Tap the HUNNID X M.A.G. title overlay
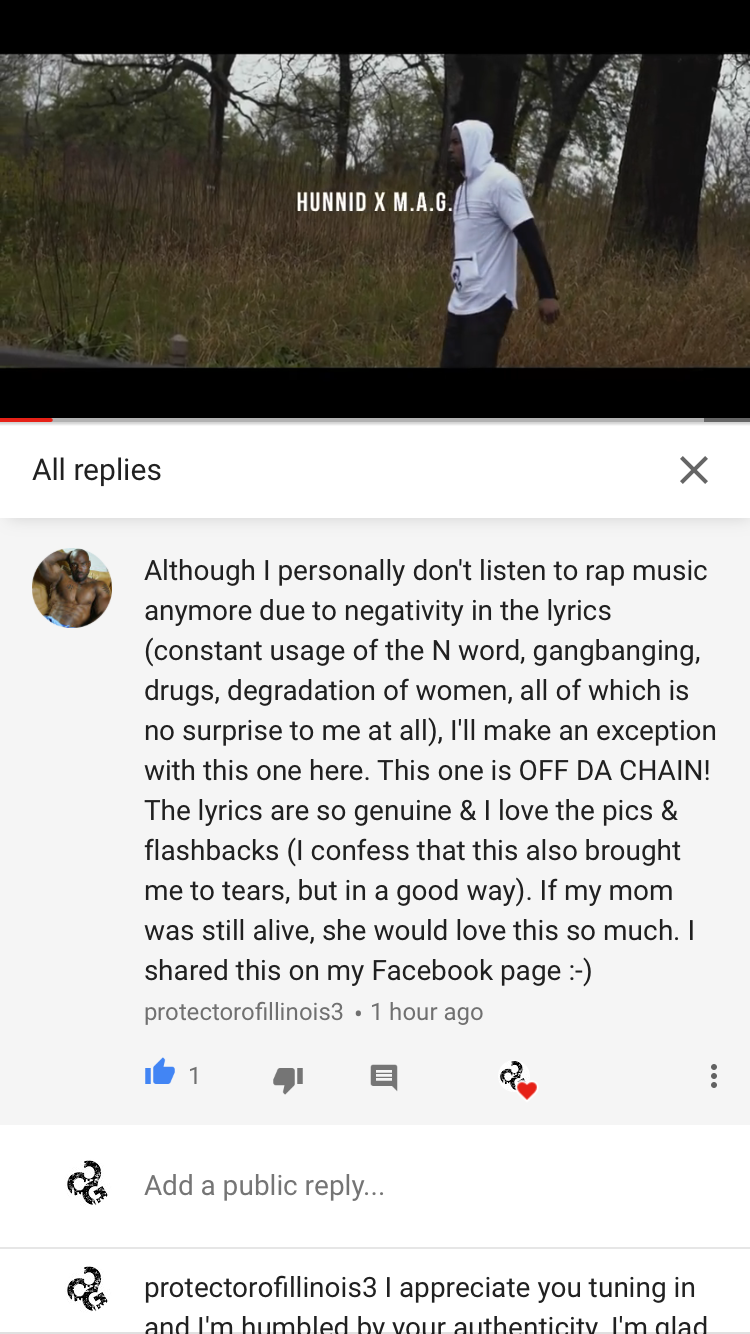 point(375,203)
